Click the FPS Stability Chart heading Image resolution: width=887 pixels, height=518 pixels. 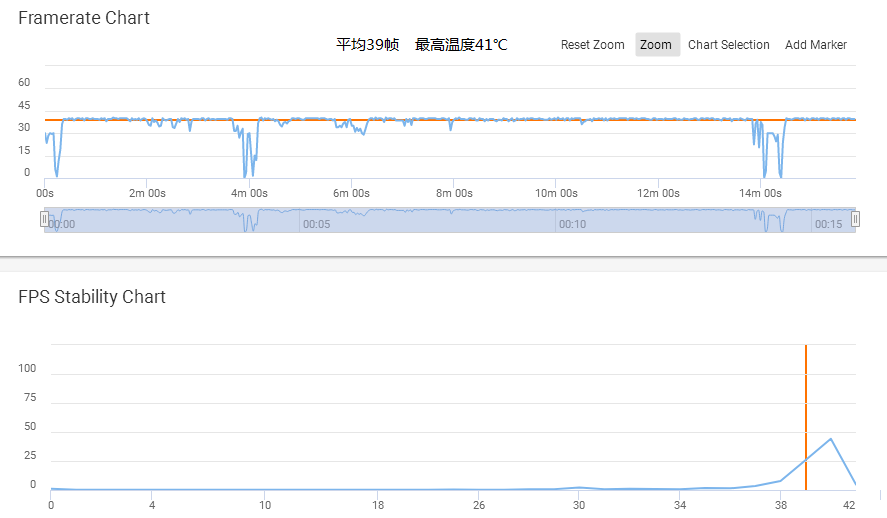(x=92, y=297)
